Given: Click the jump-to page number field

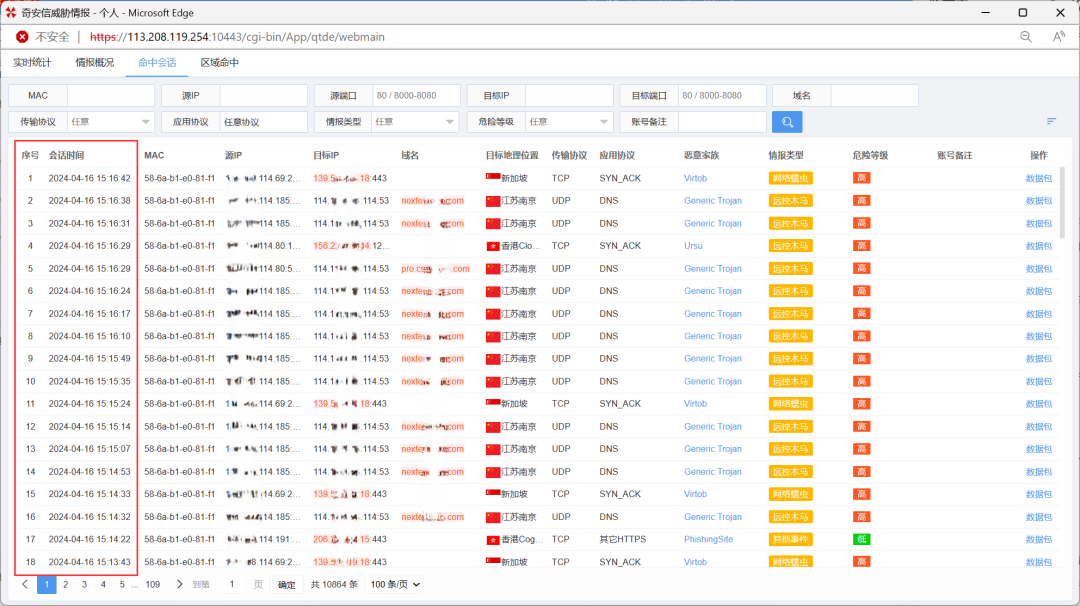Looking at the screenshot, I should 232,584.
